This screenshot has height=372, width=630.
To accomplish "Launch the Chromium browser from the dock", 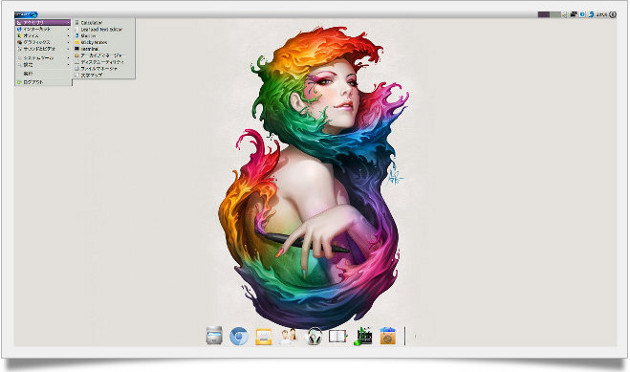I will click(239, 336).
